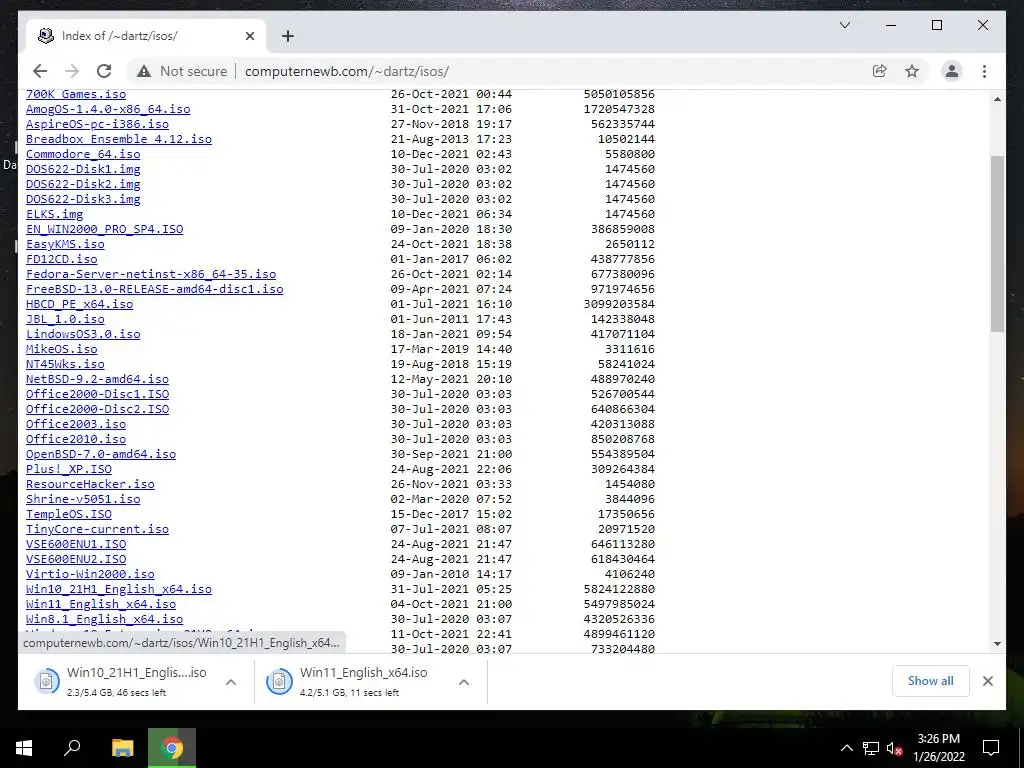Download MikeOS.iso
The height and width of the screenshot is (768, 1024).
[61, 349]
